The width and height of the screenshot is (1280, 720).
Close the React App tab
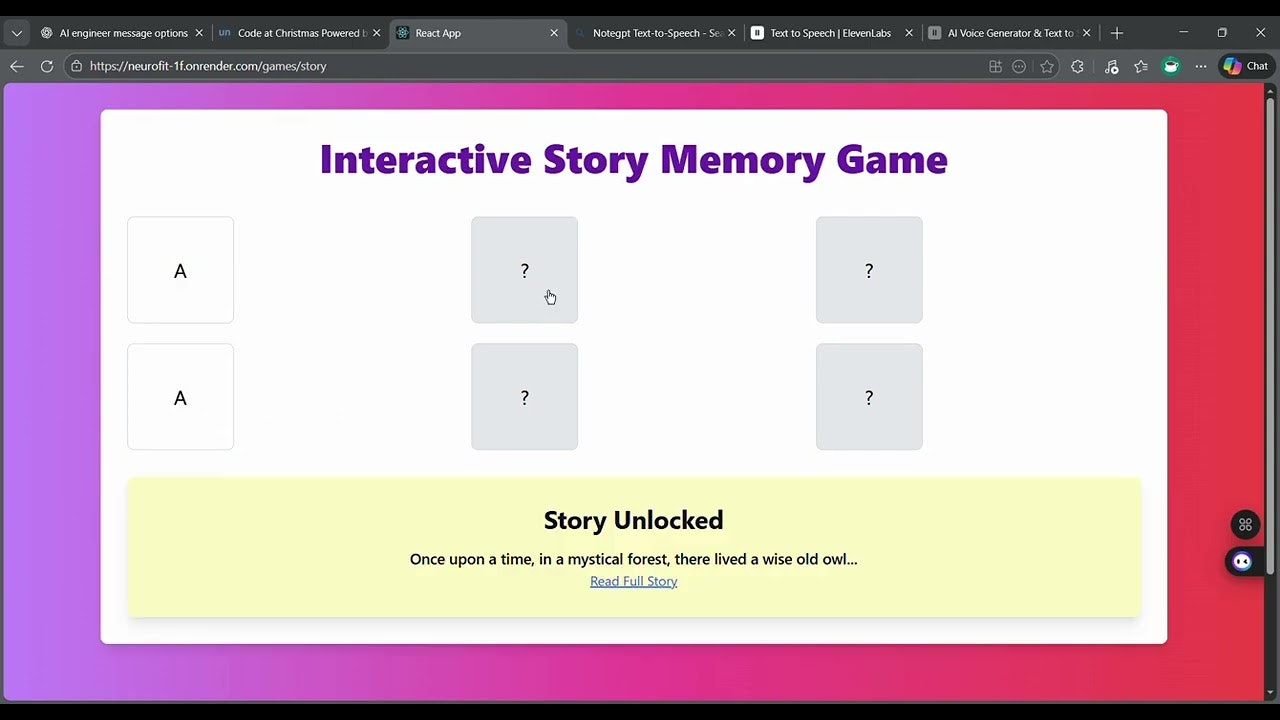(554, 33)
